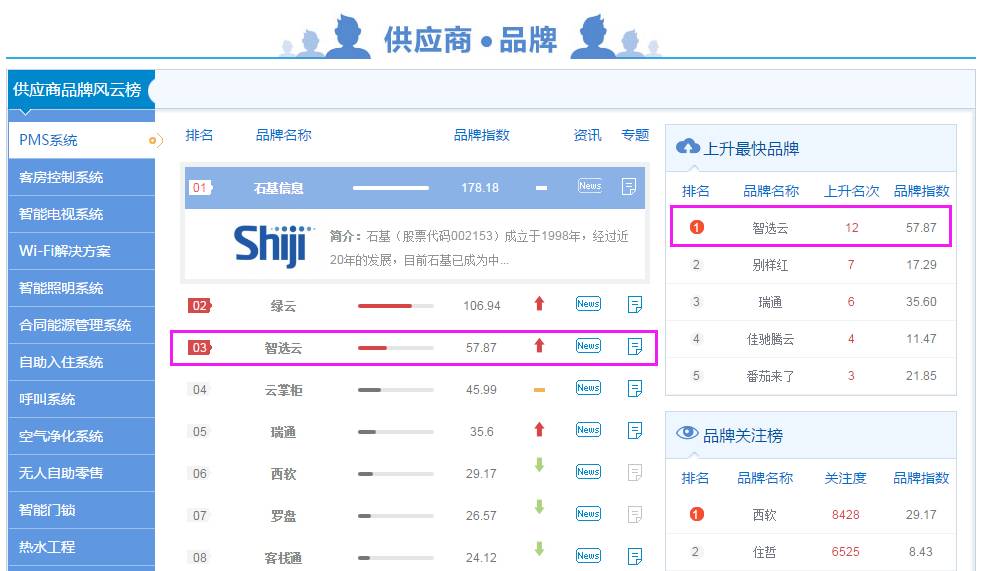Open News icon for 石基信息 row
This screenshot has width=987, height=571.
coord(590,186)
